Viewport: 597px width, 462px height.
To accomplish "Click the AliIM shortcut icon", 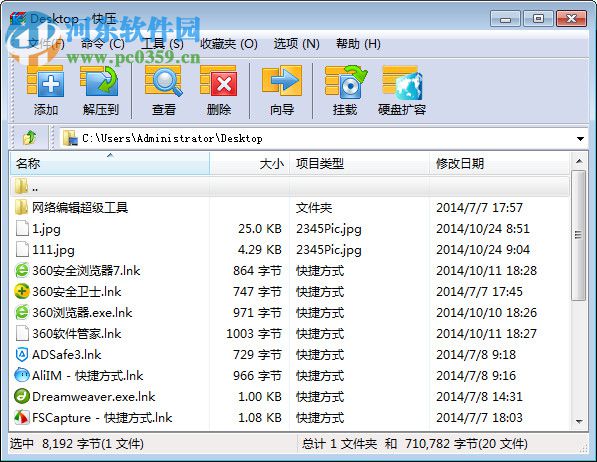I will (x=22, y=375).
